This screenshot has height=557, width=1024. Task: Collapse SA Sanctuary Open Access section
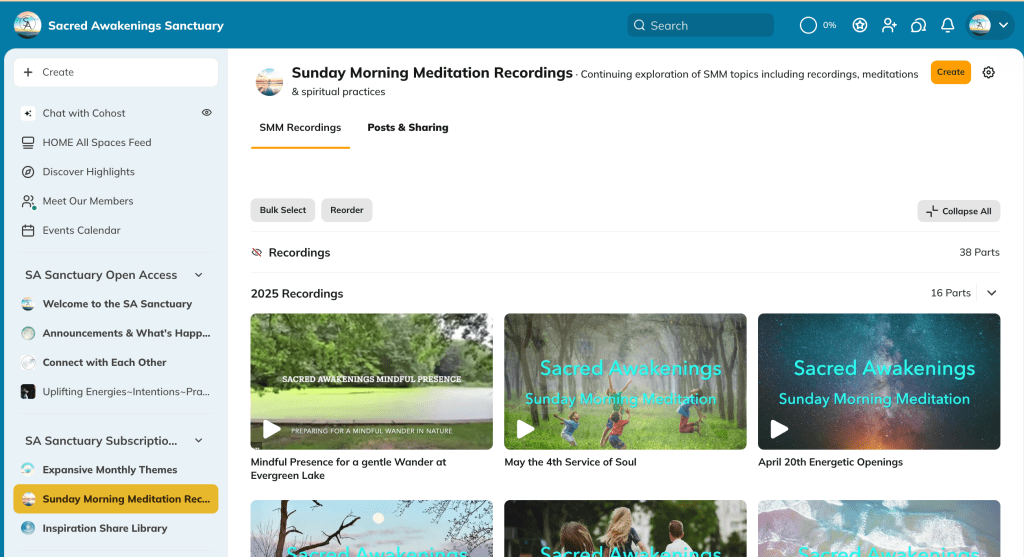point(198,275)
